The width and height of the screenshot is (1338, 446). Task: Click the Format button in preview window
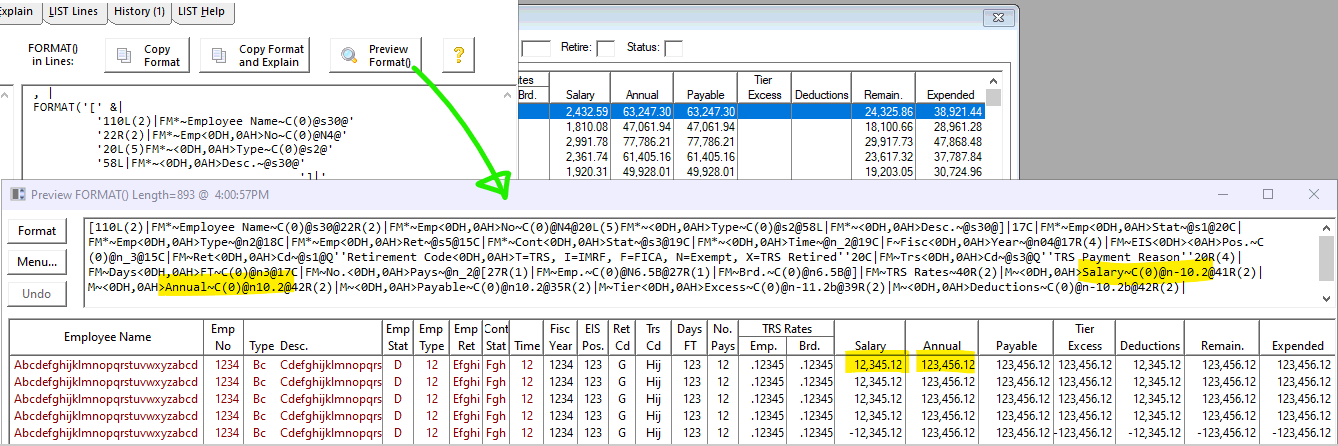pos(37,231)
